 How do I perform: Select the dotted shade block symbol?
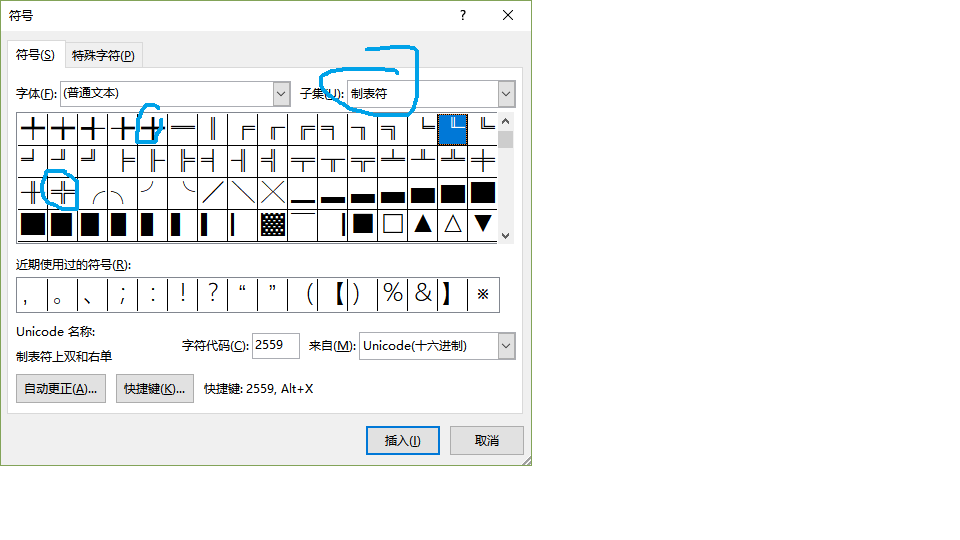272,225
